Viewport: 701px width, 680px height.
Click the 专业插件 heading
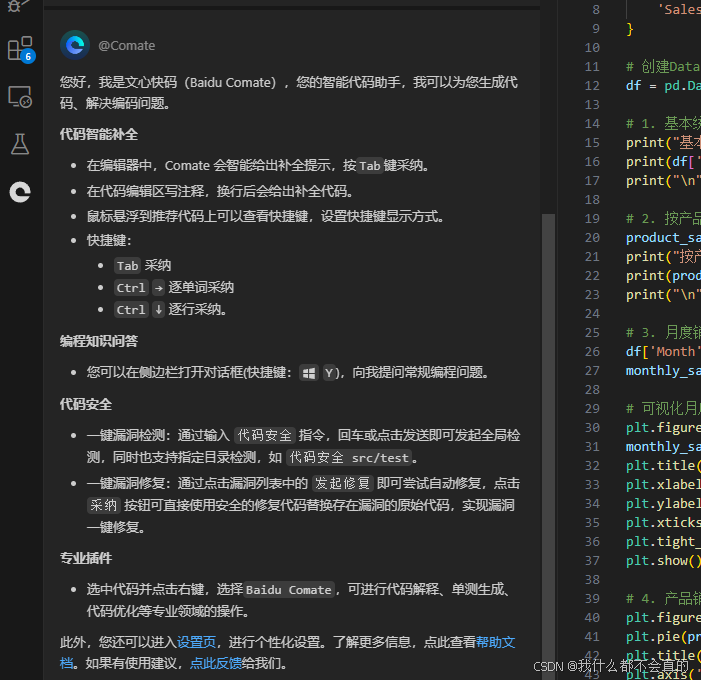click(x=86, y=558)
